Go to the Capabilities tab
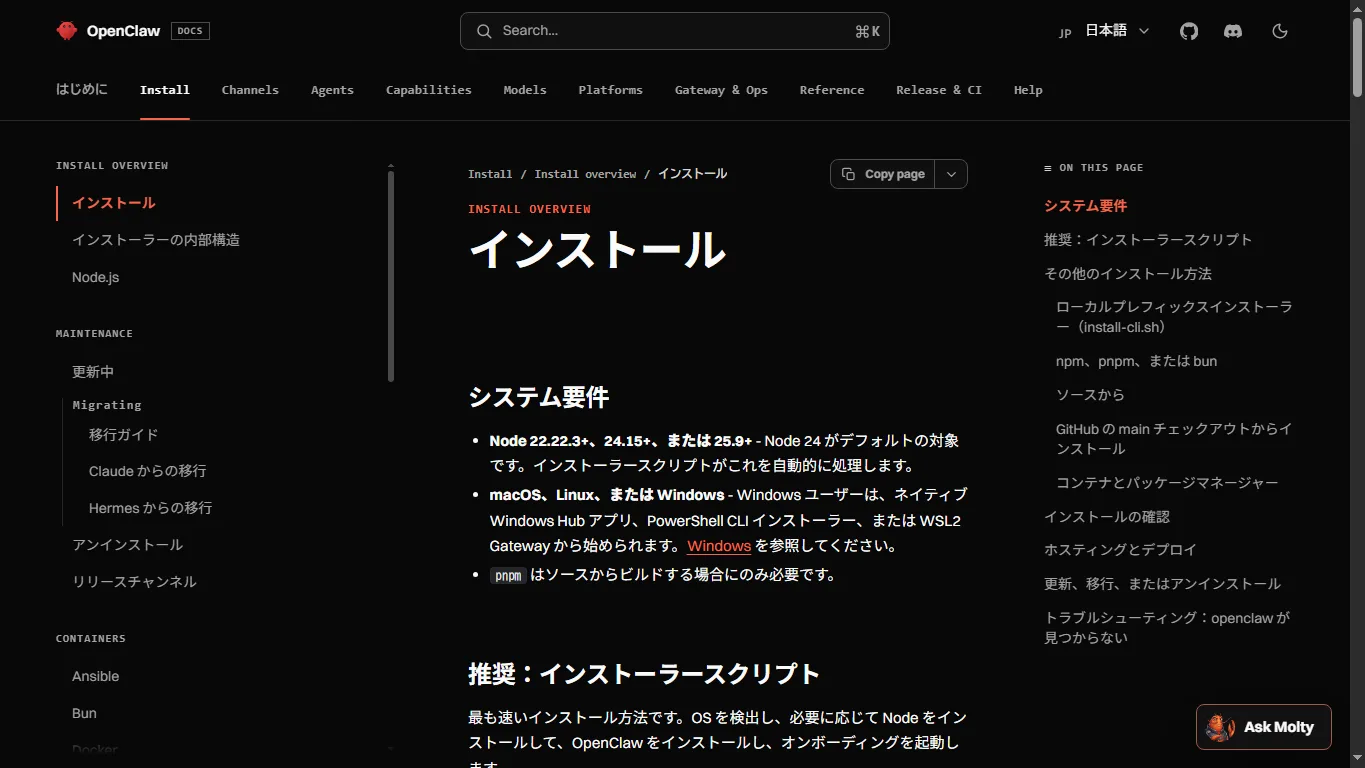This screenshot has height=768, width=1365. [x=429, y=90]
